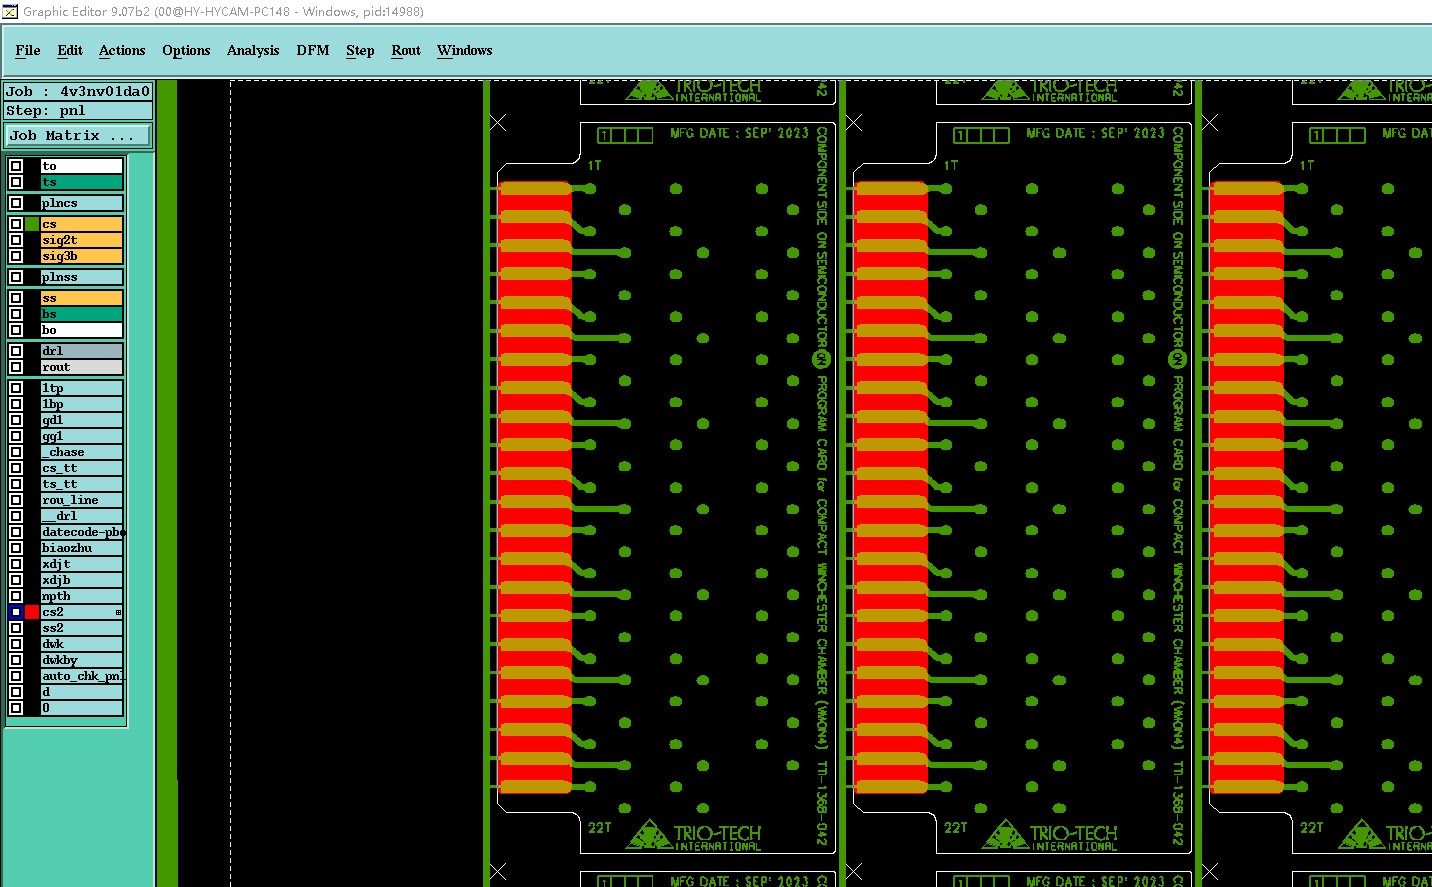Select the 'cs' layer name
This screenshot has height=887, width=1432.
pyautogui.click(x=82, y=224)
